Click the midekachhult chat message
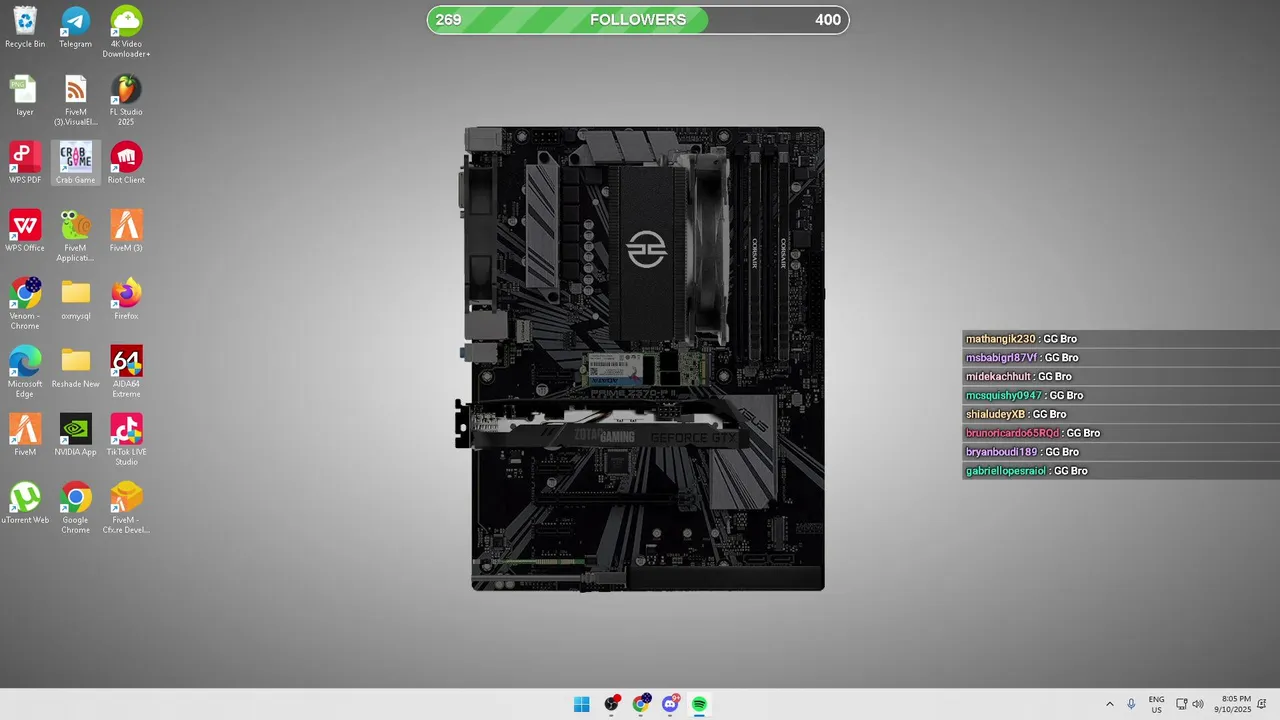Screen dimensions: 1280x720 click(x=1121, y=377)
